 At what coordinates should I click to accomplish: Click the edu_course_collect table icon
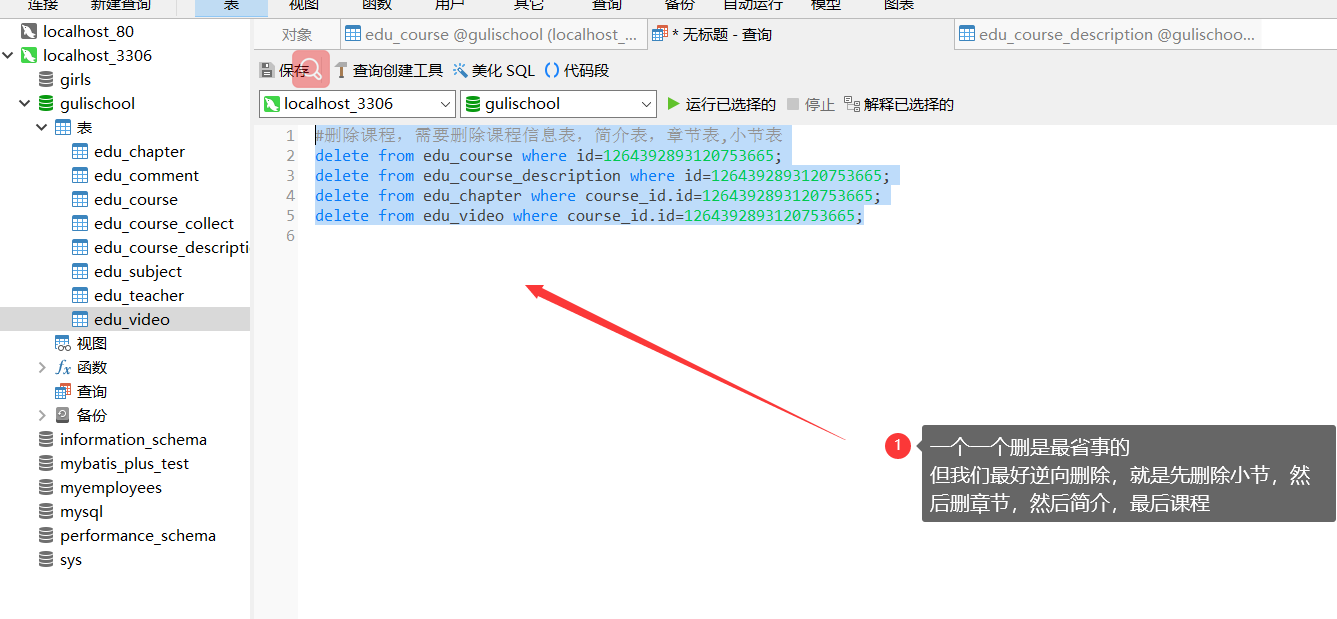coord(80,224)
